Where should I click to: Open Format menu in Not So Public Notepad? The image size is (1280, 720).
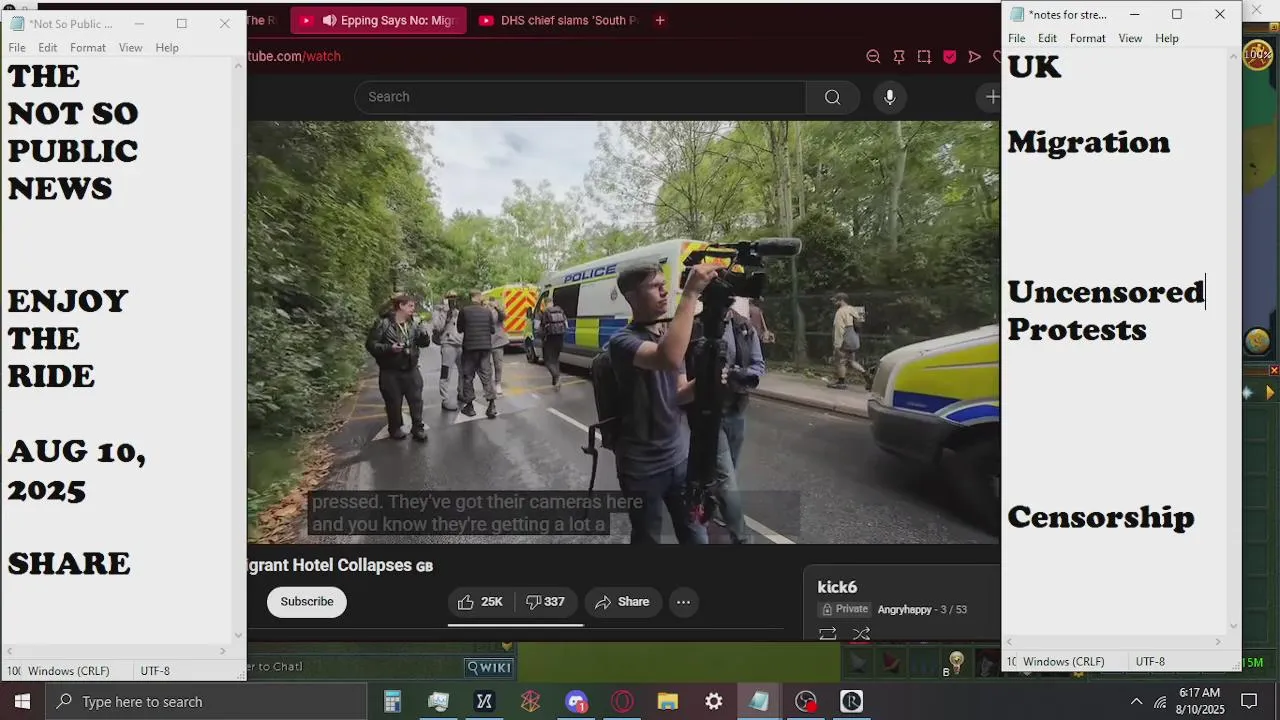(x=88, y=48)
